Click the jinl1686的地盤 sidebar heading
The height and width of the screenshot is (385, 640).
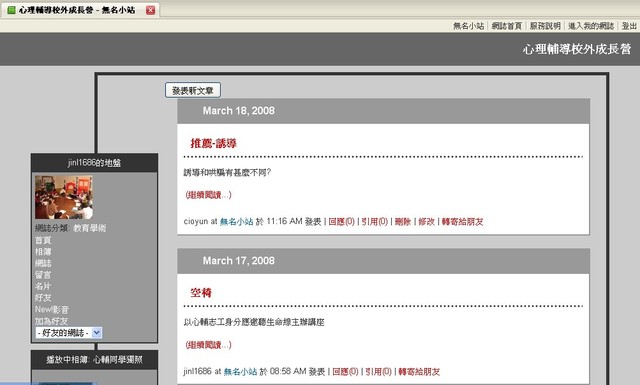[x=94, y=163]
